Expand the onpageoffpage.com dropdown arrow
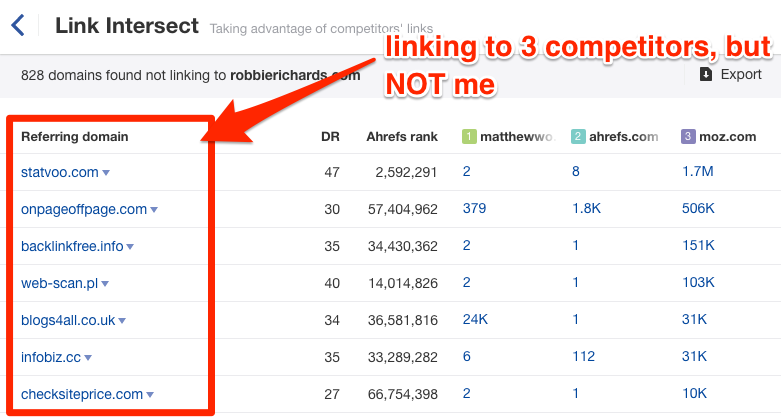The height and width of the screenshot is (419, 783). 154,210
